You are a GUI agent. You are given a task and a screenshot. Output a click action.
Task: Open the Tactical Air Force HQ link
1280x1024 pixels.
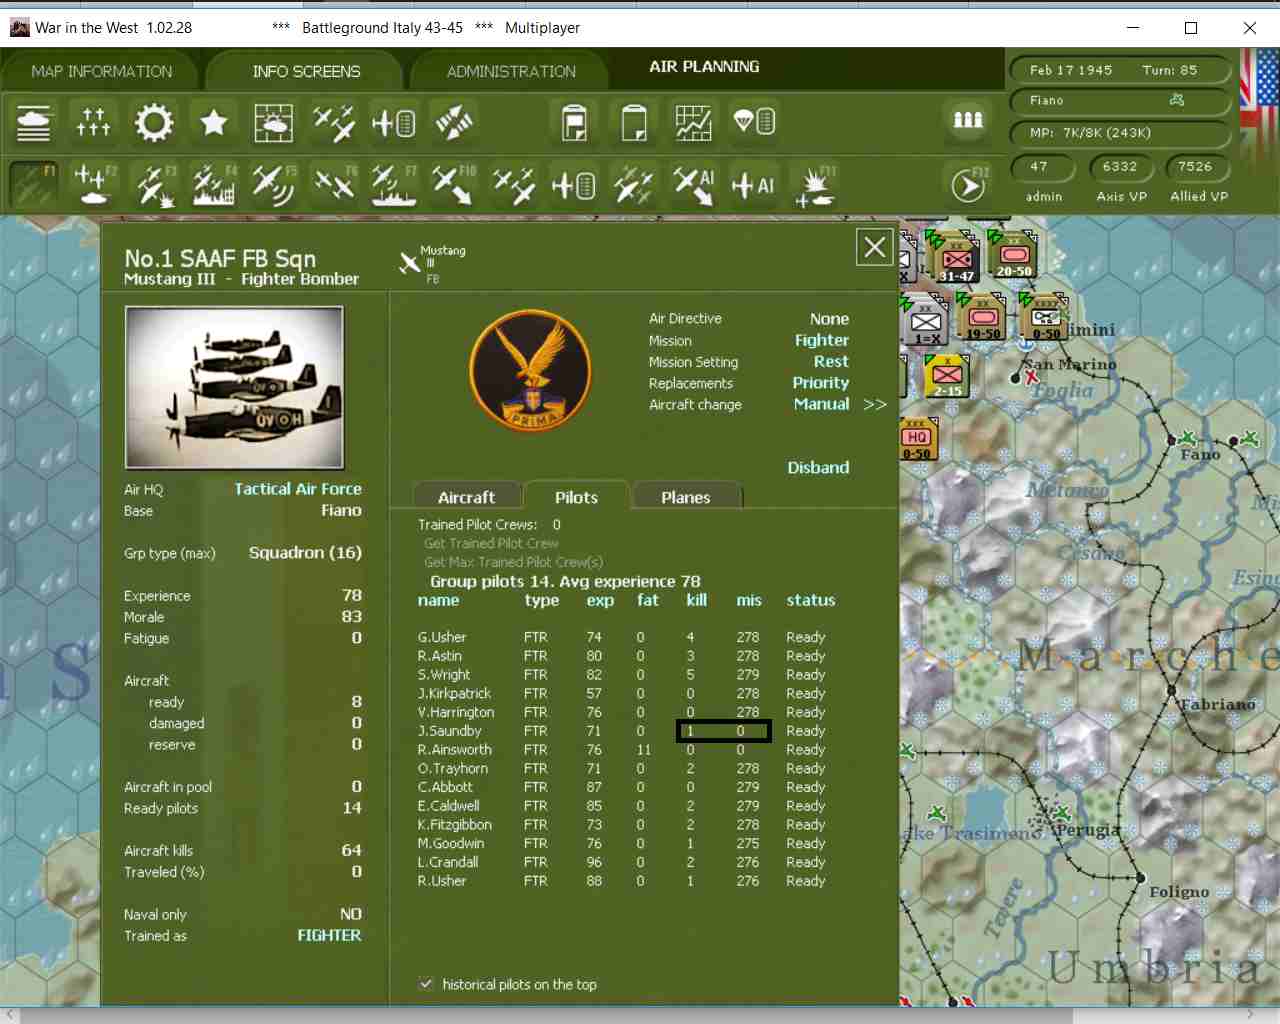tap(298, 489)
